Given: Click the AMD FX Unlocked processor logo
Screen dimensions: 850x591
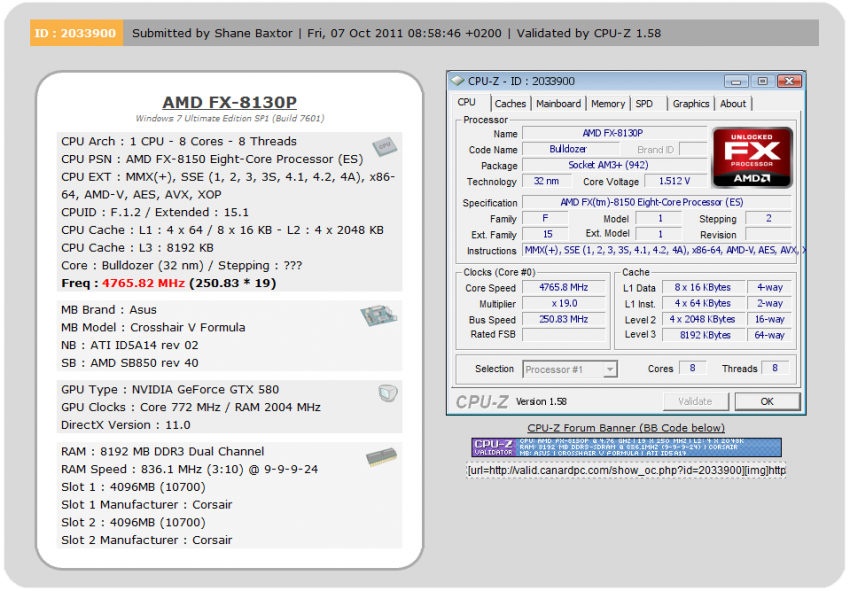Looking at the screenshot, I should coord(752,158).
